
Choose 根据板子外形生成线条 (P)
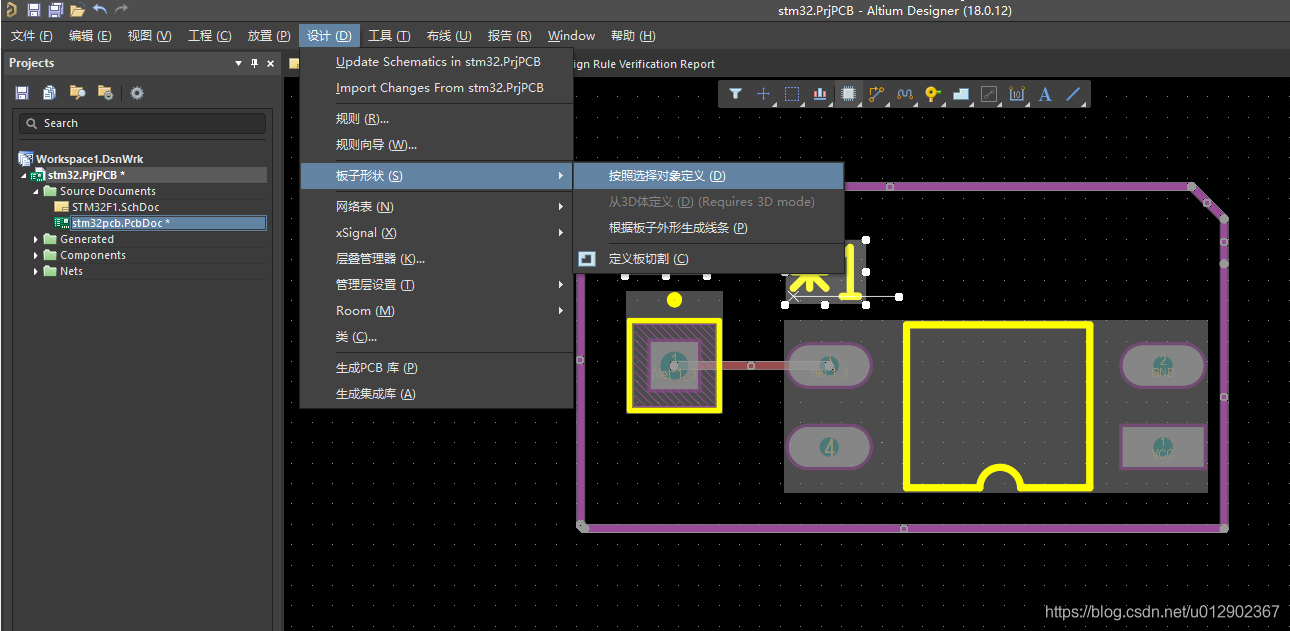click(709, 228)
